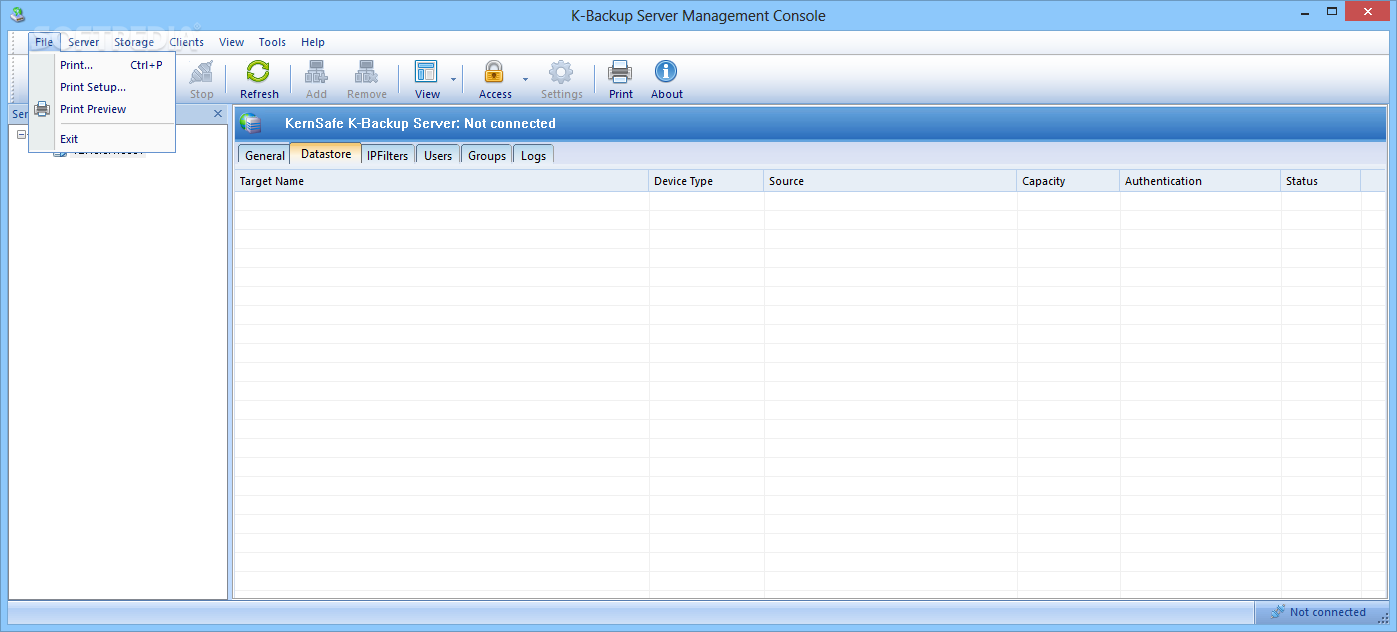Collapse the server tree root node
The height and width of the screenshot is (632, 1397).
[x=22, y=135]
